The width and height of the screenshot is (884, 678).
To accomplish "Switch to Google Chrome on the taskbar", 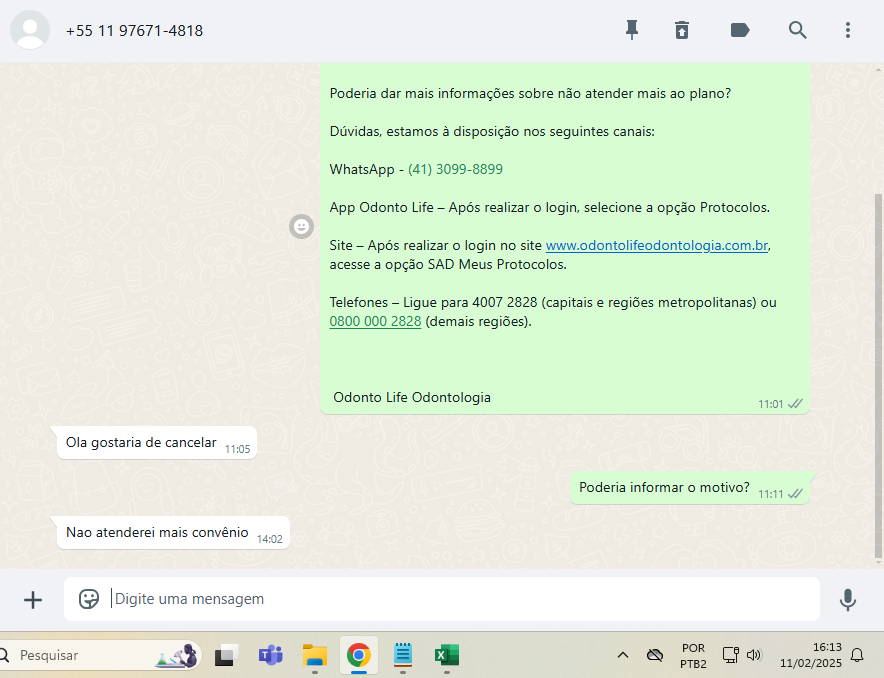I will point(359,655).
